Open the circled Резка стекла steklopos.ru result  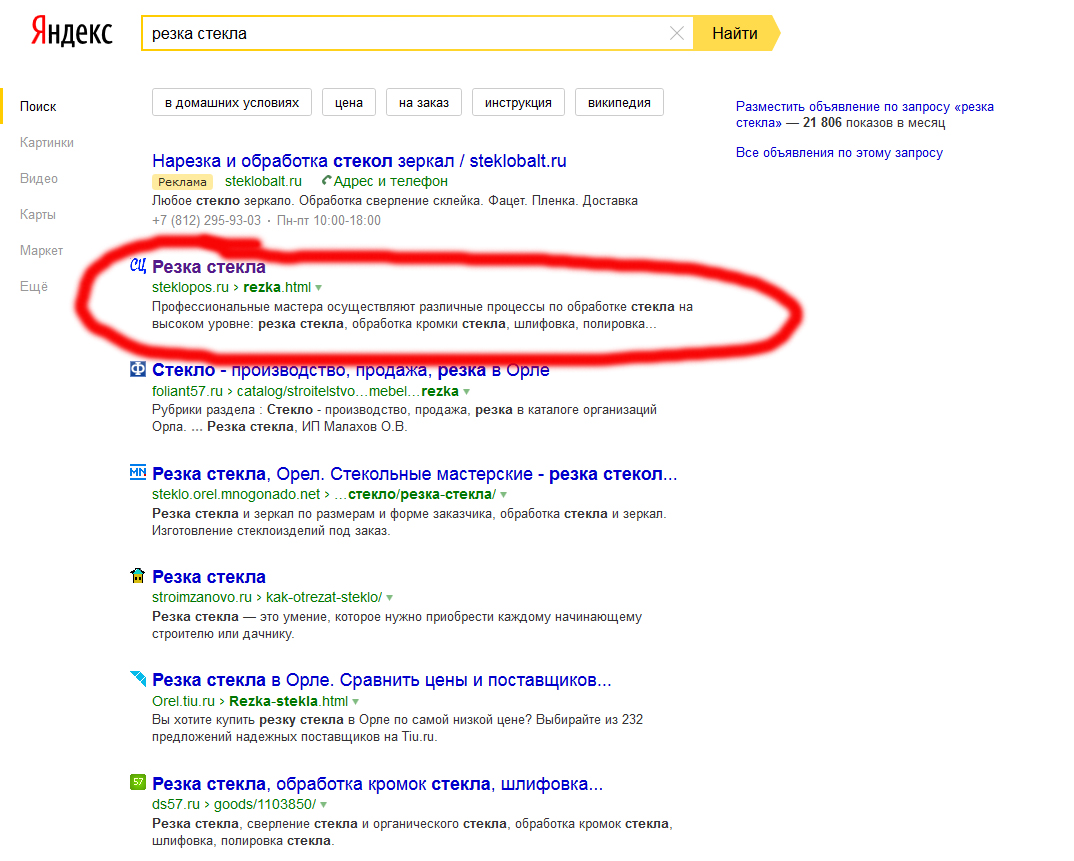coord(209,266)
